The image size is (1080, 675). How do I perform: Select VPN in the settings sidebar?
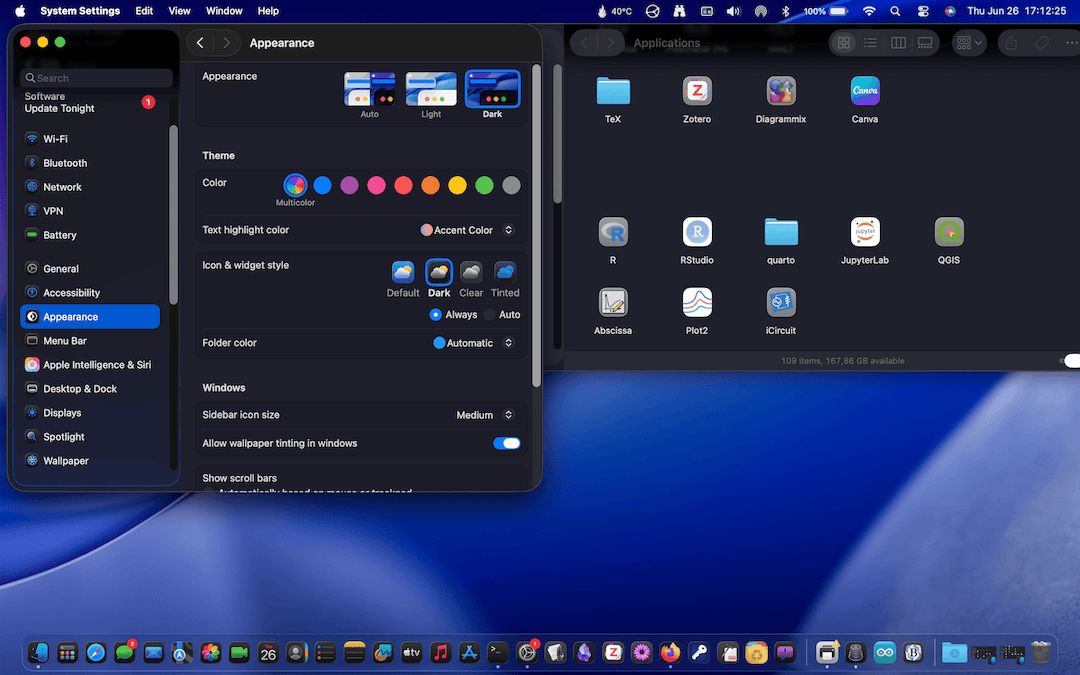click(90, 211)
